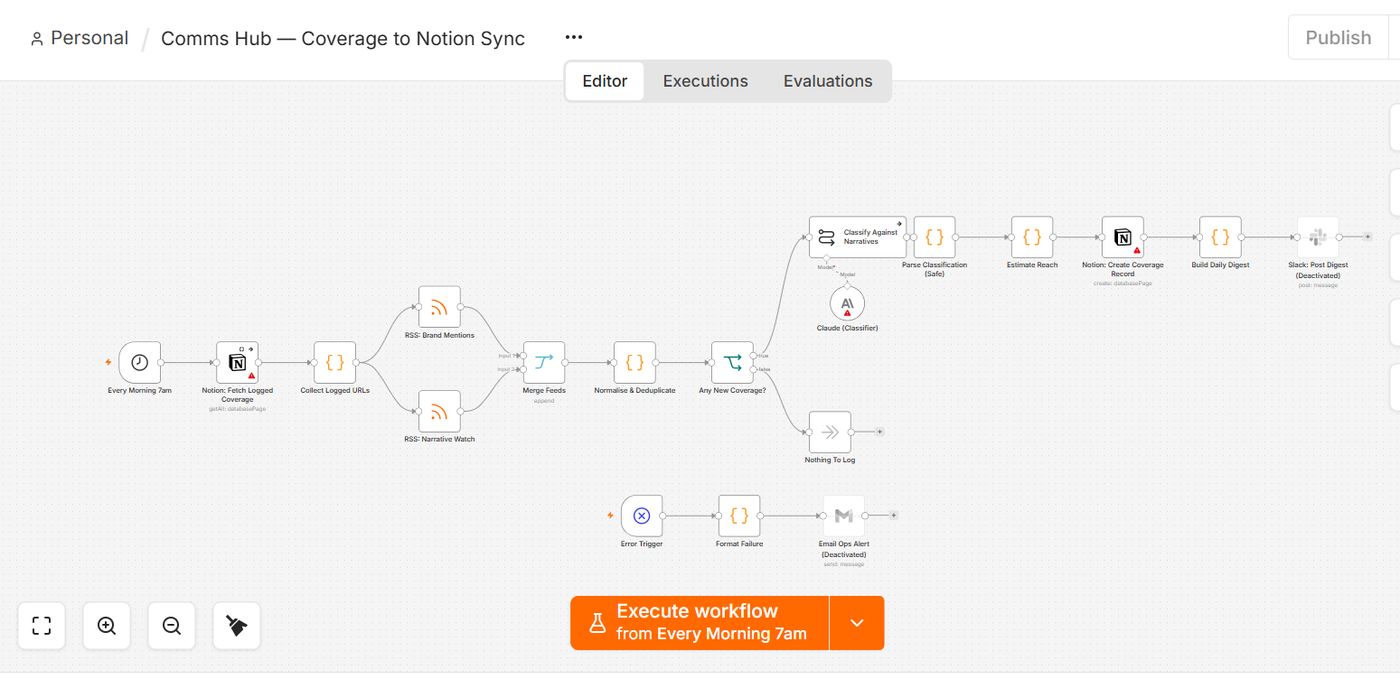Zoom out of the workflow canvas

[x=171, y=626]
